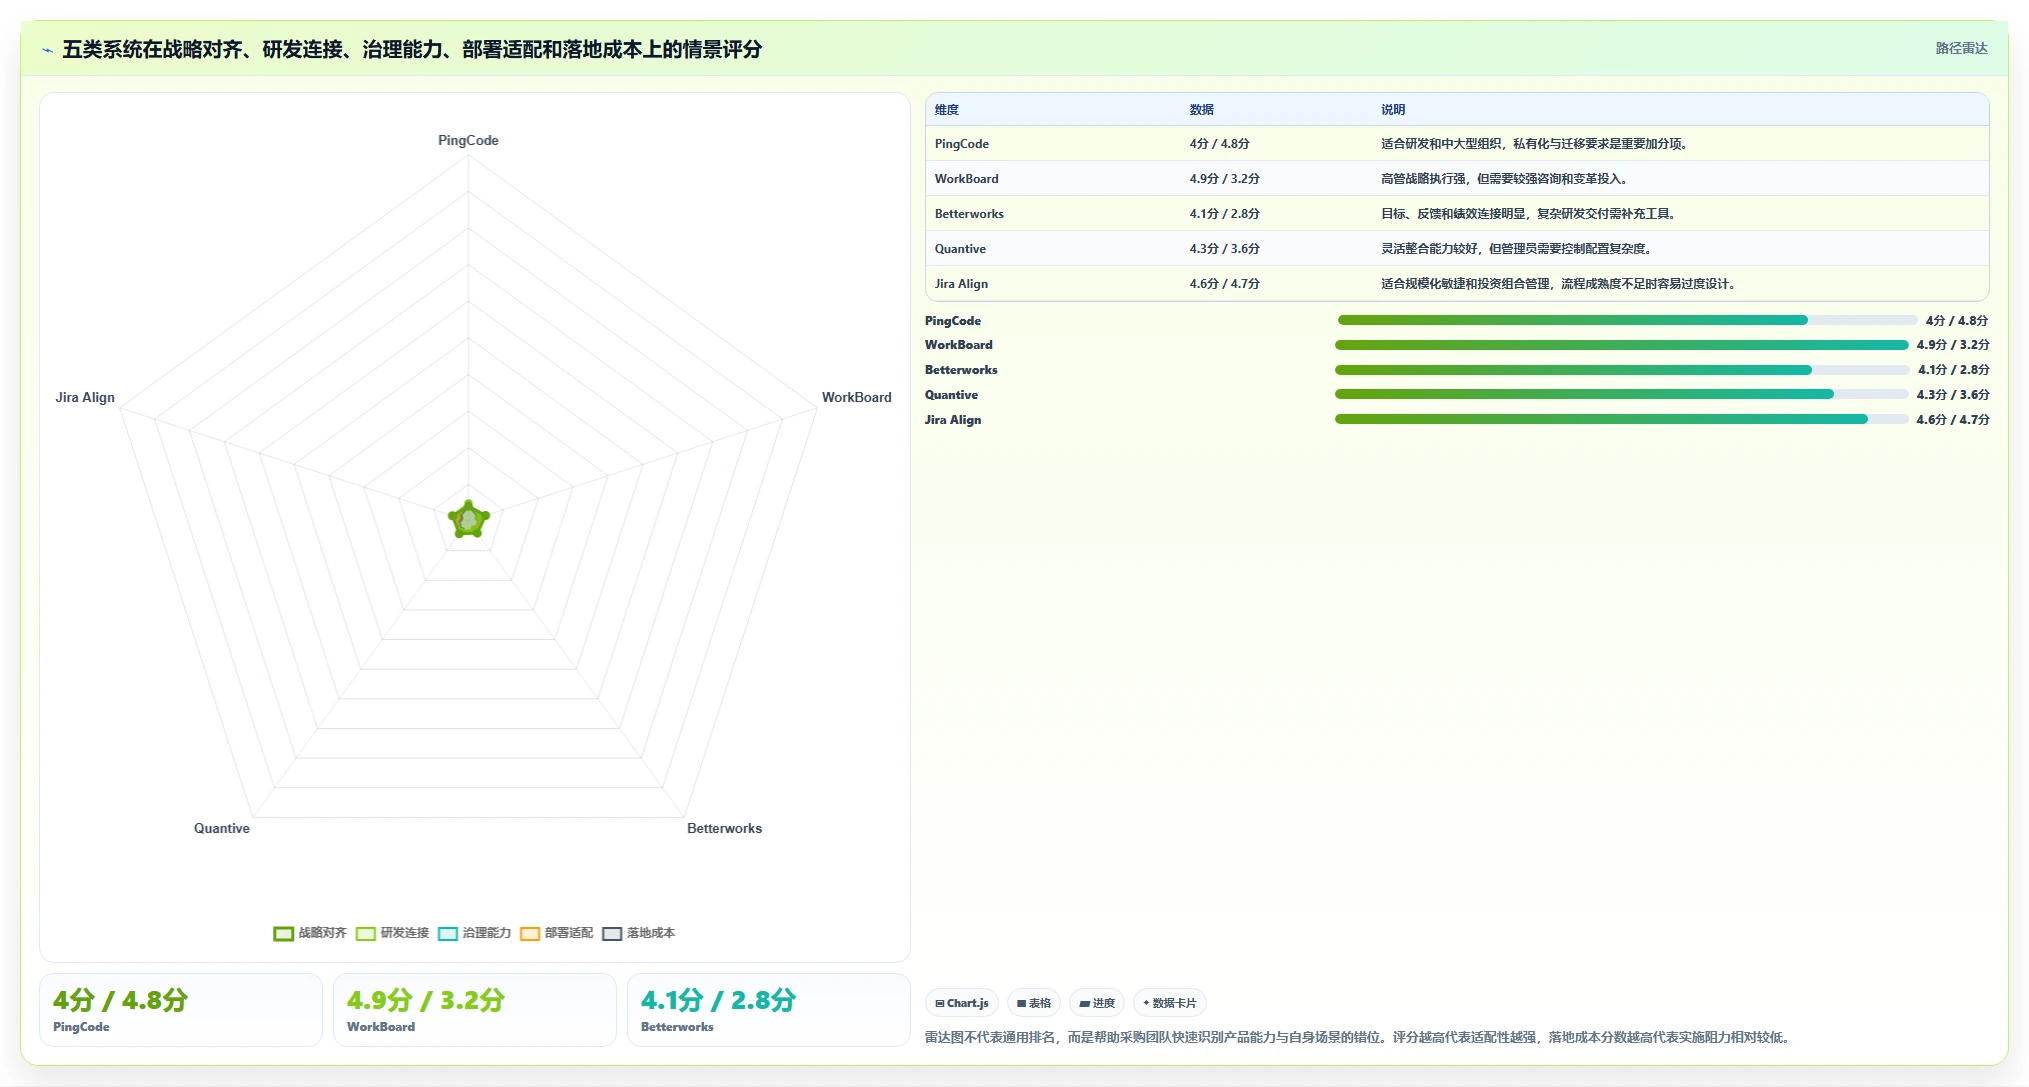The image size is (2029, 1087).
Task: Click the WorkBoard axis label on the radar
Action: (x=856, y=397)
